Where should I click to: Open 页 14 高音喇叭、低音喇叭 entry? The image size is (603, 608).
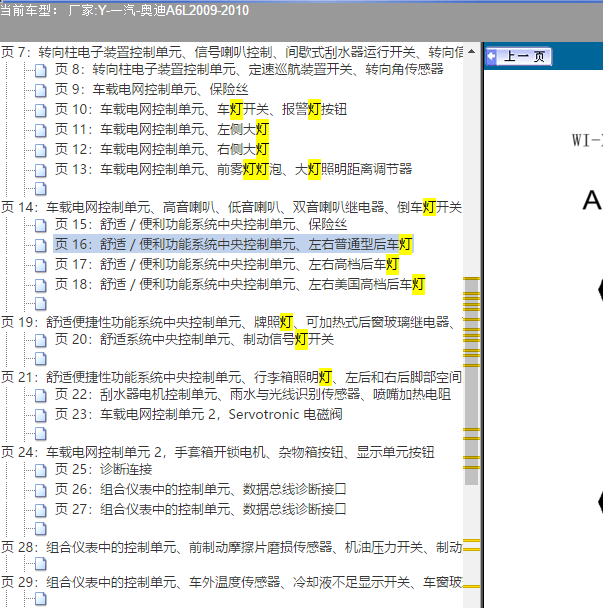pyautogui.click(x=232, y=207)
